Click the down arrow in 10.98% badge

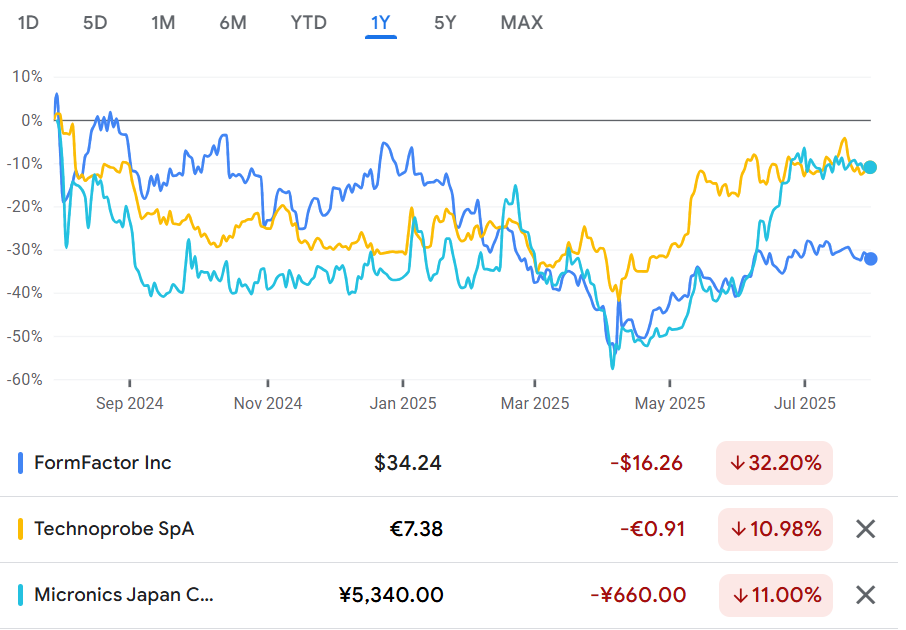click(x=738, y=529)
